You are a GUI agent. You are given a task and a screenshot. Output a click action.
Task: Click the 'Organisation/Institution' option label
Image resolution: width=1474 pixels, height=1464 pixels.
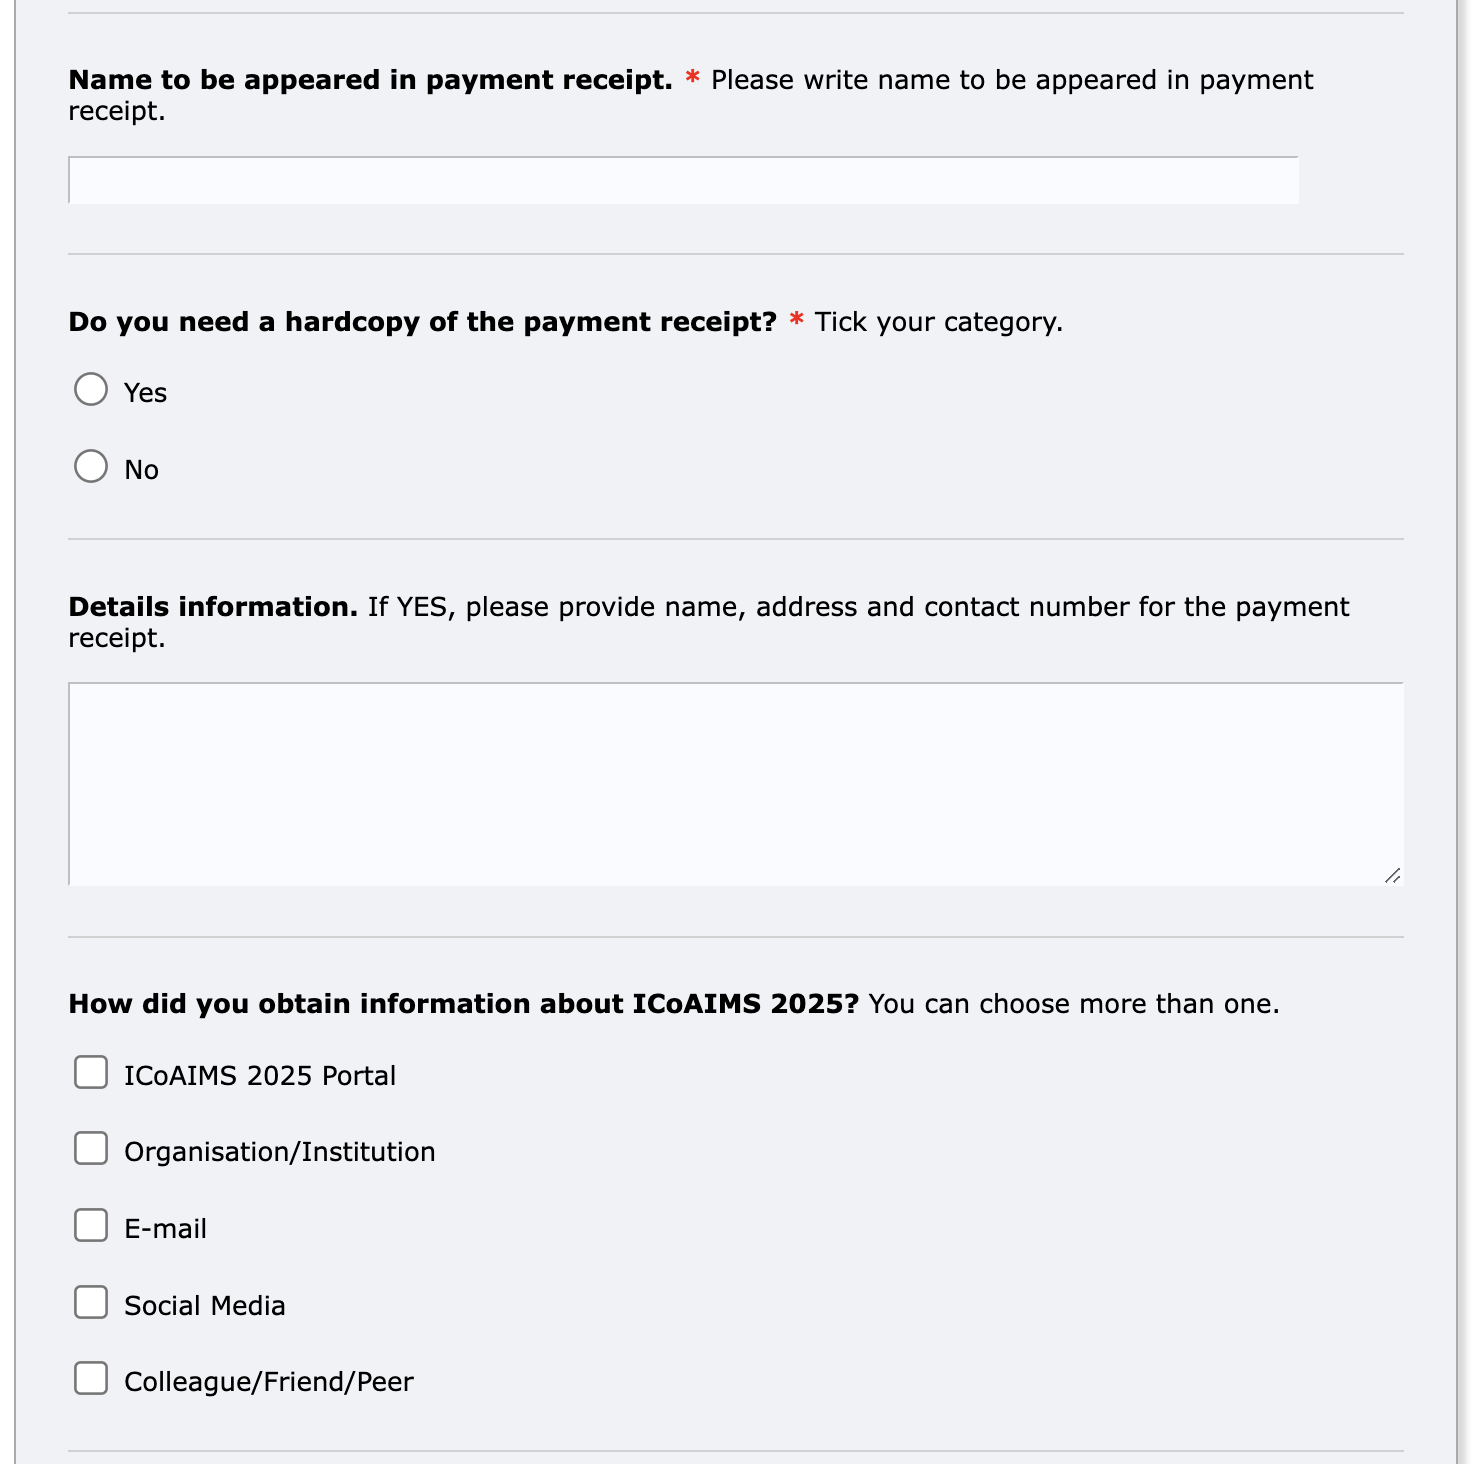tap(279, 1152)
